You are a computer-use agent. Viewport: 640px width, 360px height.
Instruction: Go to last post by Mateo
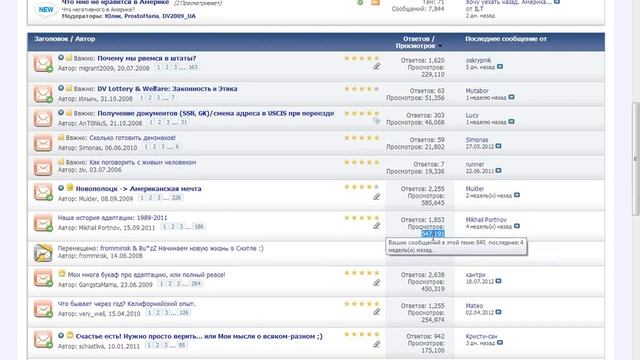click(x=498, y=312)
